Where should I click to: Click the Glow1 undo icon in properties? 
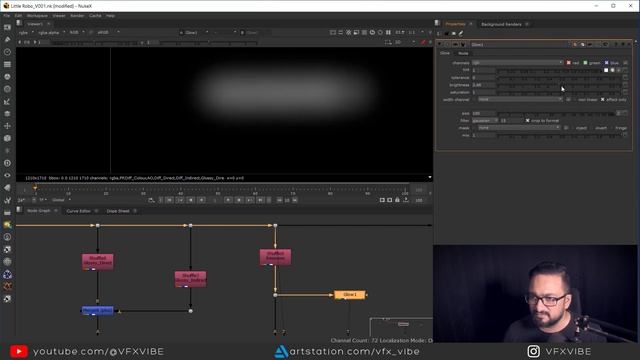click(x=590, y=44)
